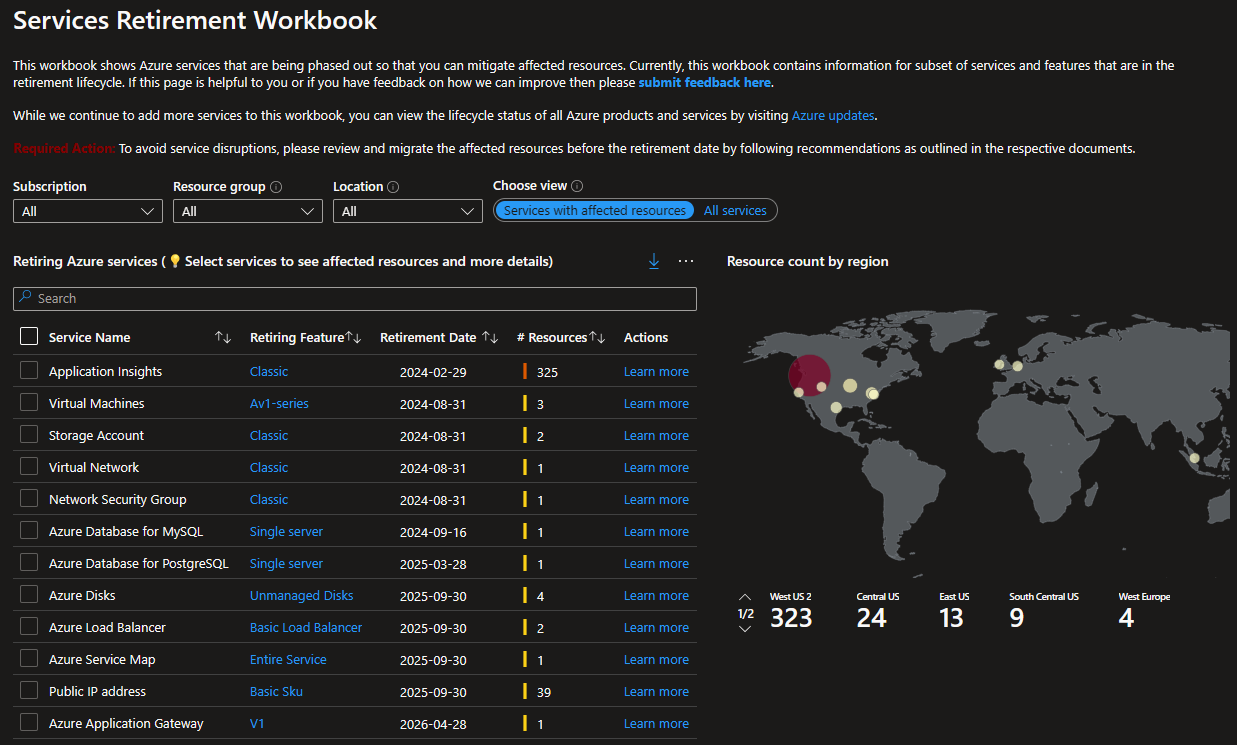Select the Public IP address checkbox
The width and height of the screenshot is (1237, 745).
tap(29, 691)
